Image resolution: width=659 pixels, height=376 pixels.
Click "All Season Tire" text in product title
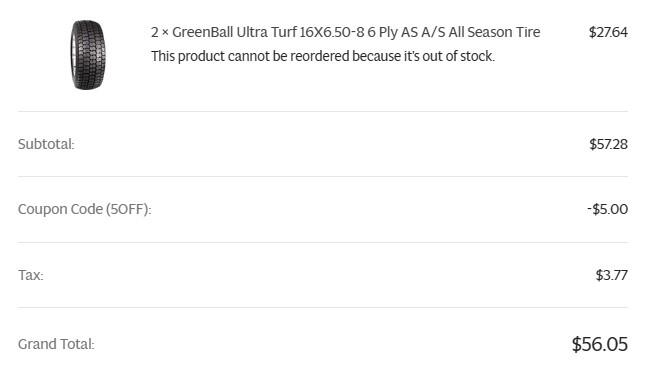(494, 32)
